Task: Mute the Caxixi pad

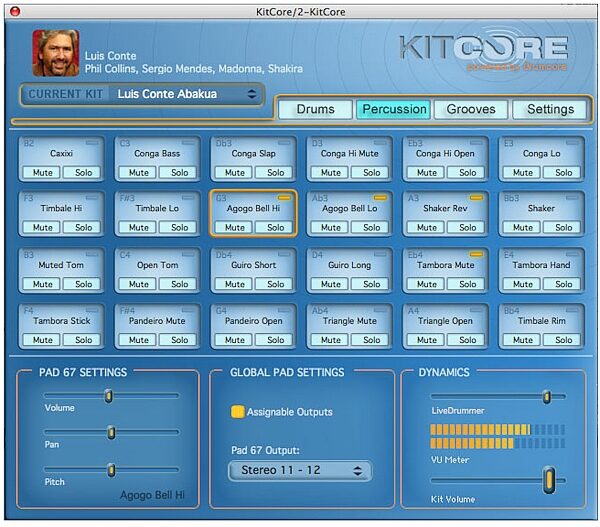Action: pyautogui.click(x=42, y=173)
